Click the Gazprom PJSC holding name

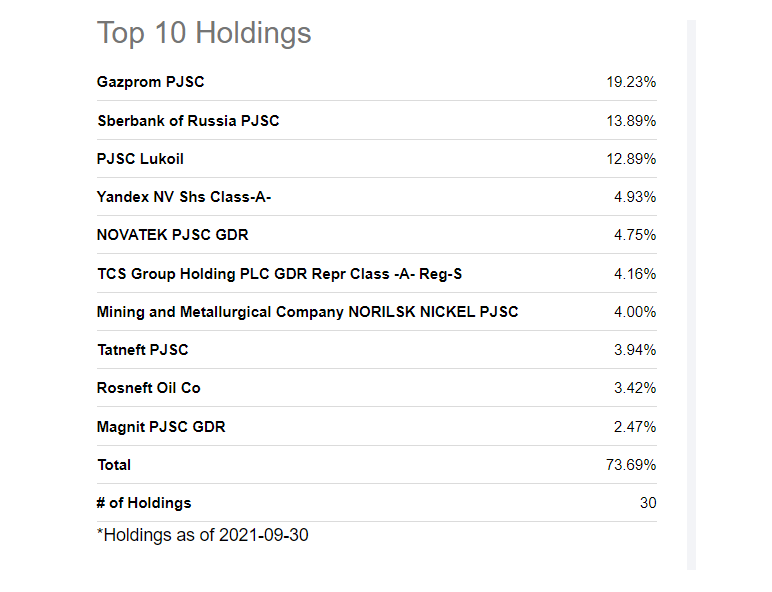tap(150, 82)
